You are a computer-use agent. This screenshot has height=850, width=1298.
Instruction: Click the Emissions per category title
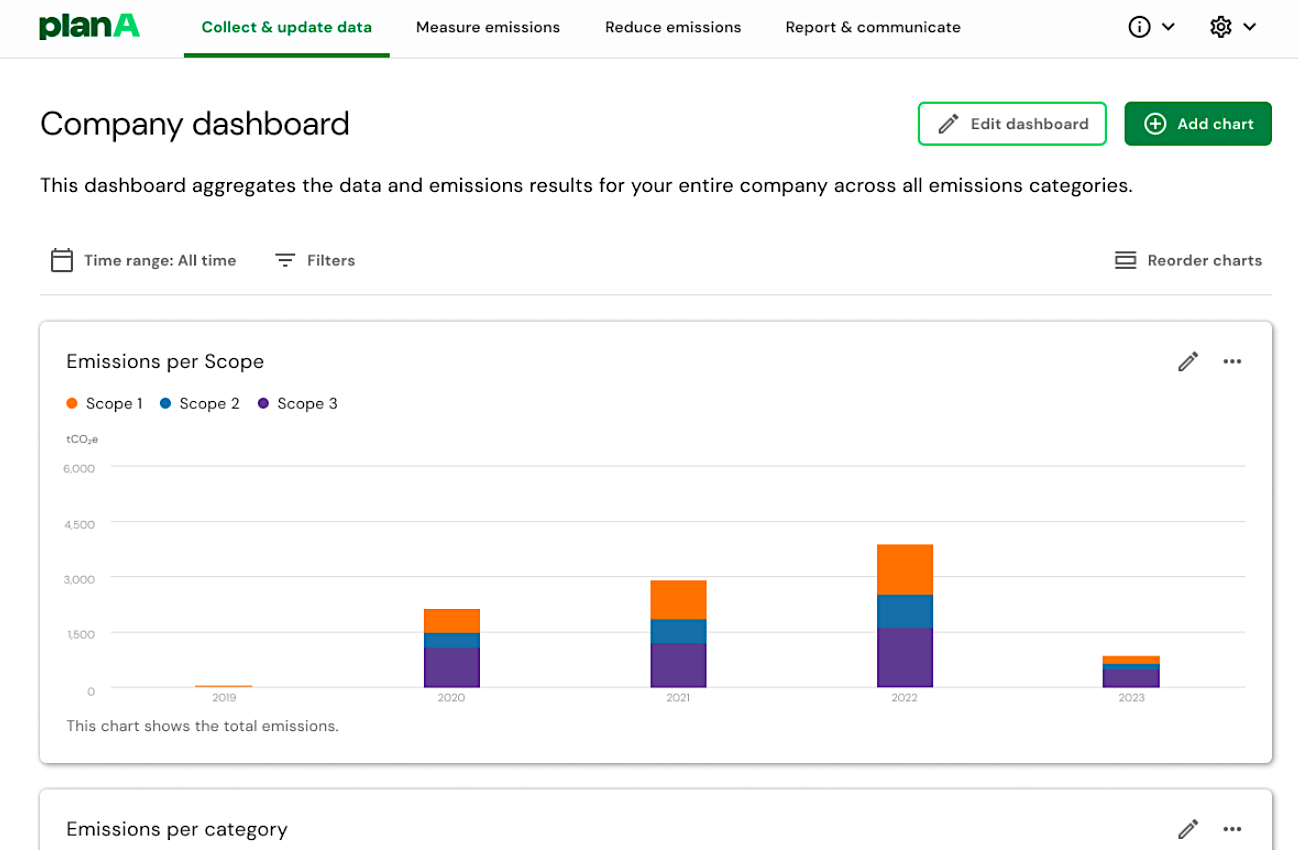[177, 830]
